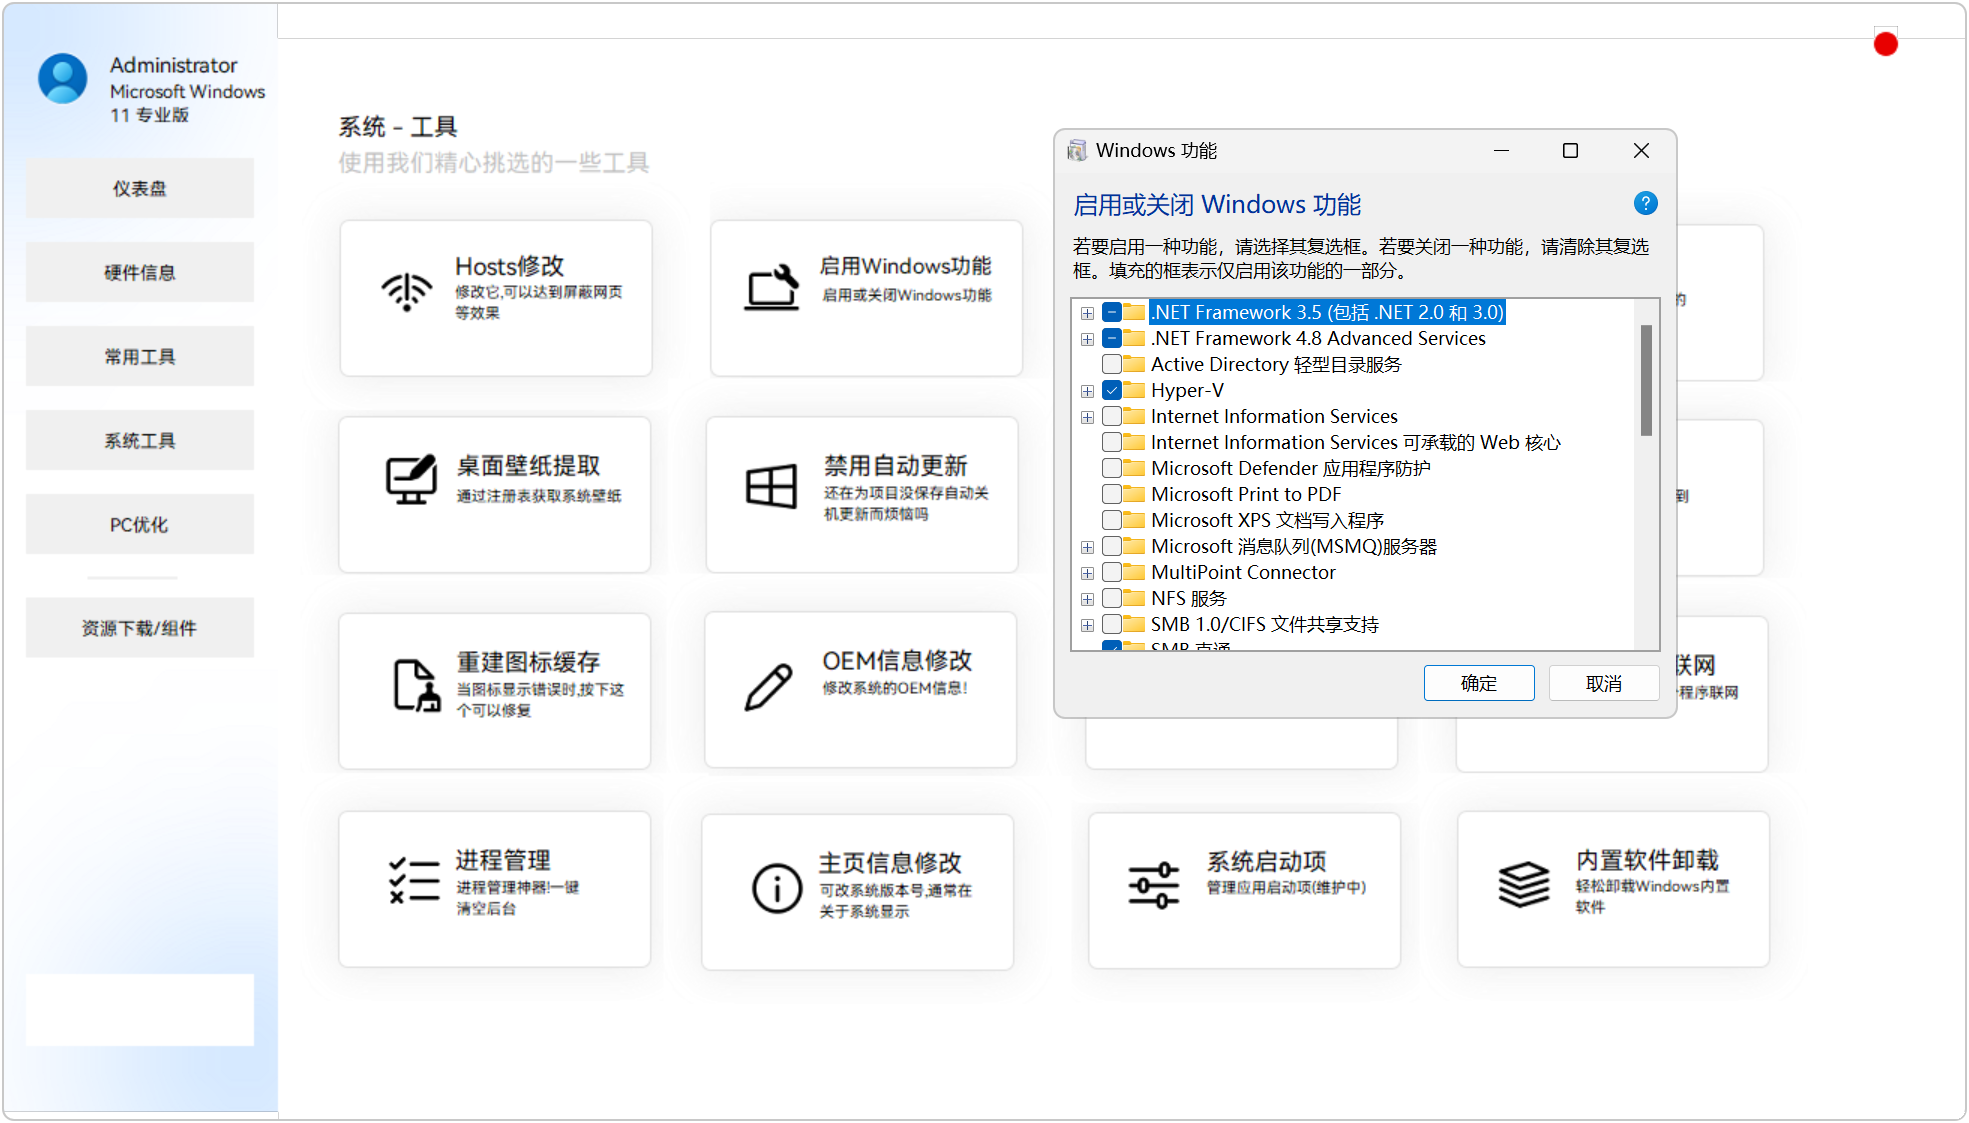Open the 禁用自动更新 tool card
This screenshot has width=1969, height=1123.
pos(862,494)
